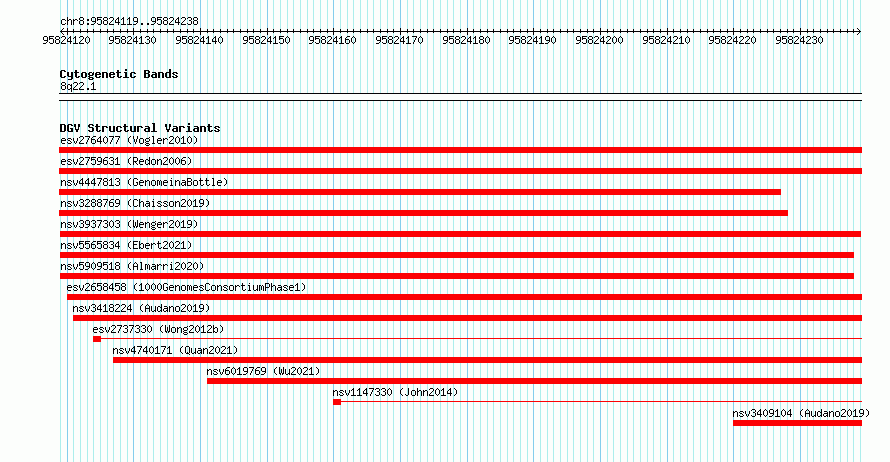This screenshot has width=890, height=462.
Task: Click ruler position 95824140
Action: coord(199,40)
